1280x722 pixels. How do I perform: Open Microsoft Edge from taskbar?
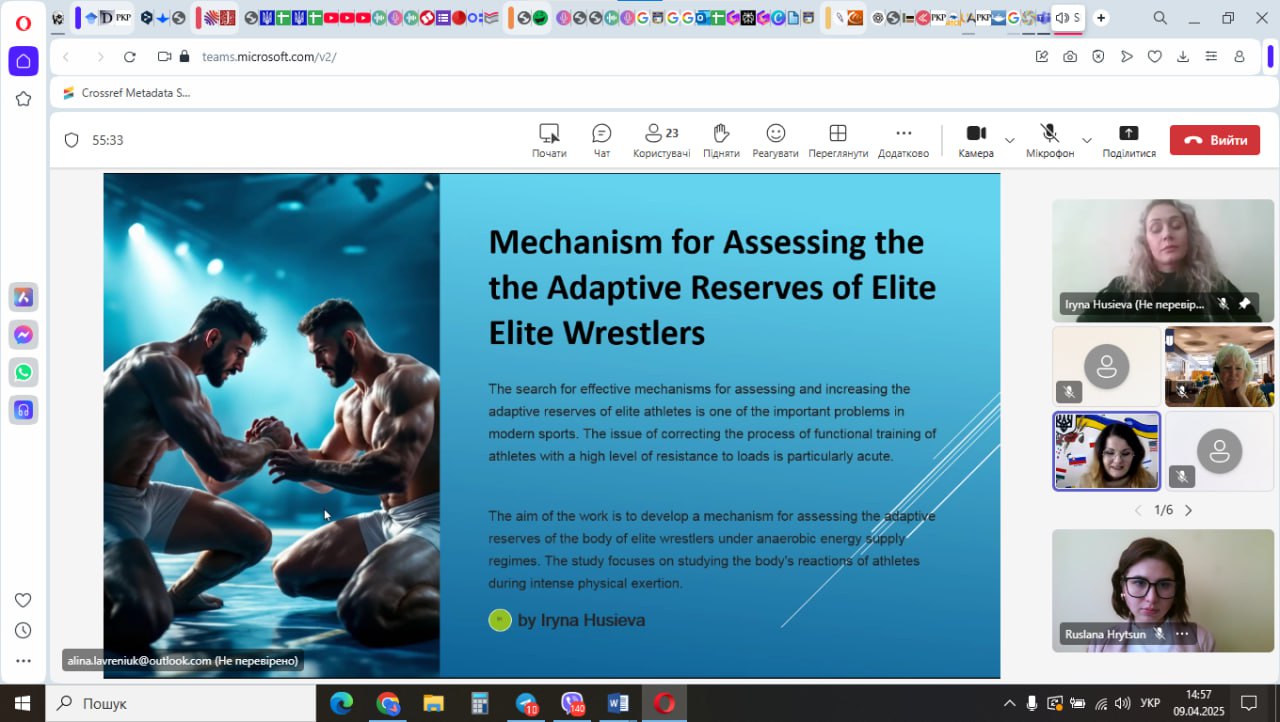coord(341,703)
